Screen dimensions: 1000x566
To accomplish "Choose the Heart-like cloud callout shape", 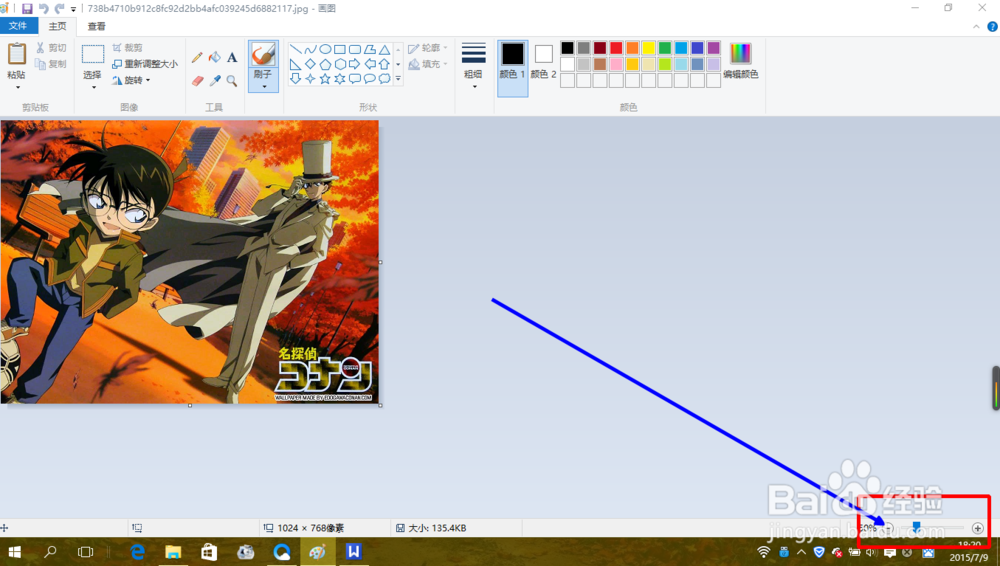I will click(385, 79).
